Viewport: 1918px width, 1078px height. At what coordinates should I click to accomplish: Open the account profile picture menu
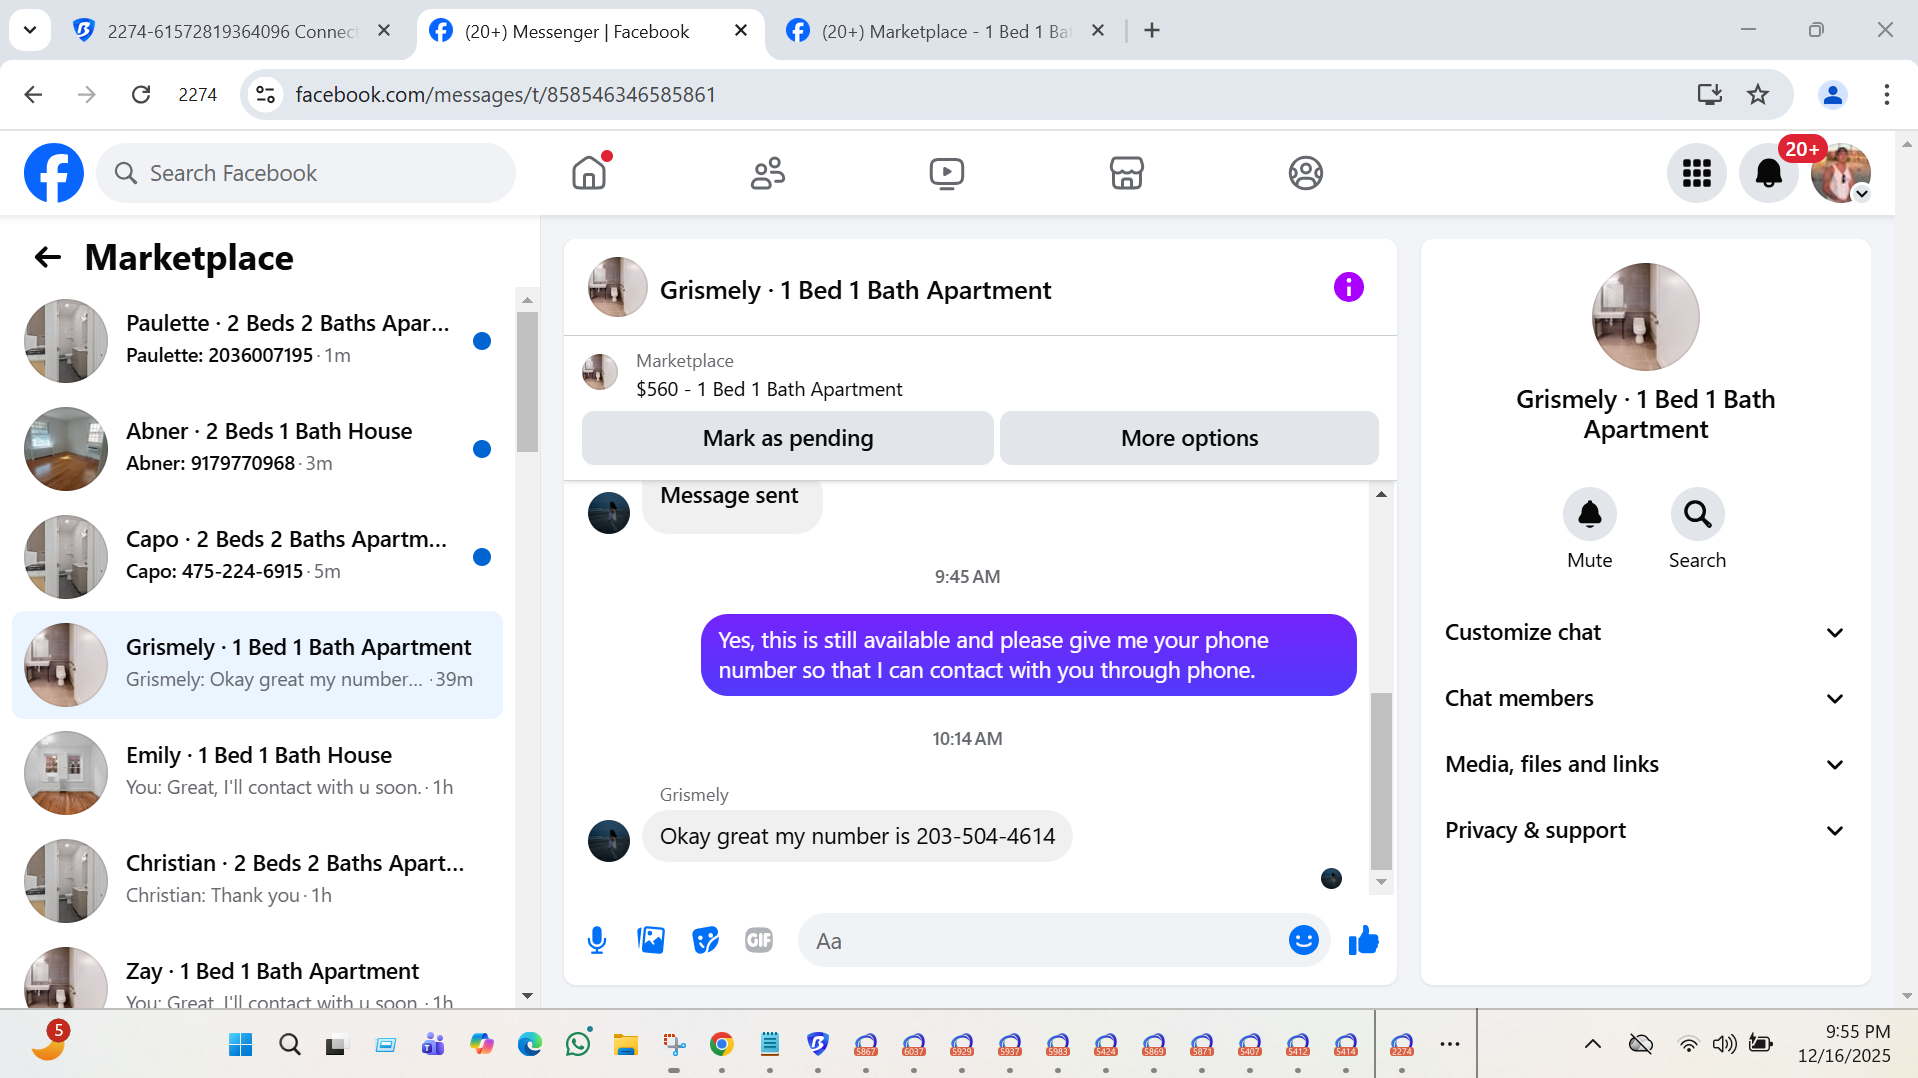[x=1840, y=173]
